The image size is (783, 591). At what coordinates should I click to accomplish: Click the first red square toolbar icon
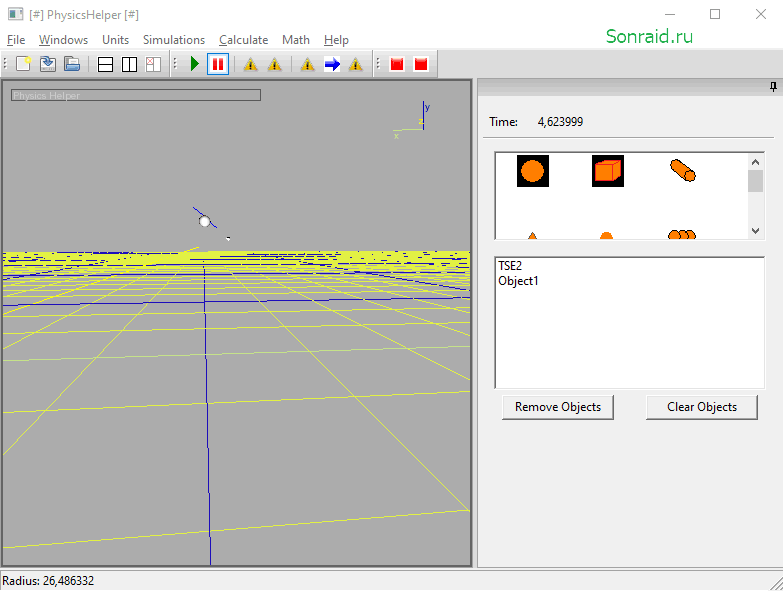(397, 64)
